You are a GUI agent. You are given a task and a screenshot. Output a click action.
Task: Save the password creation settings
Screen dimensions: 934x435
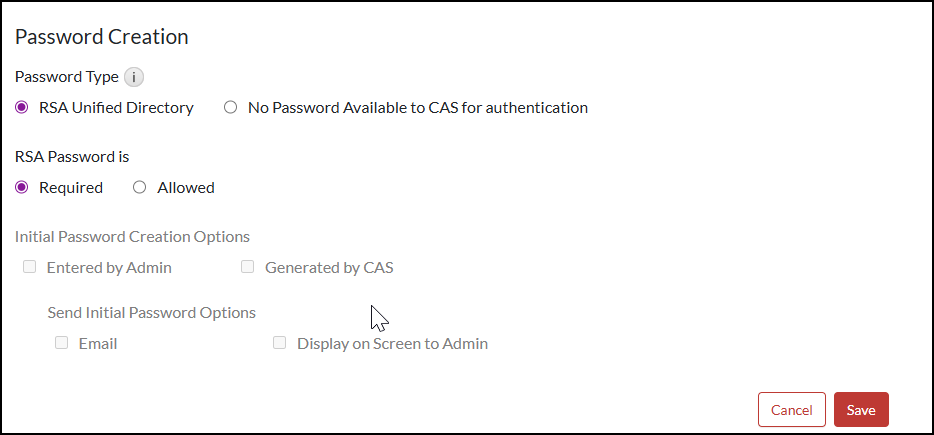coord(861,410)
